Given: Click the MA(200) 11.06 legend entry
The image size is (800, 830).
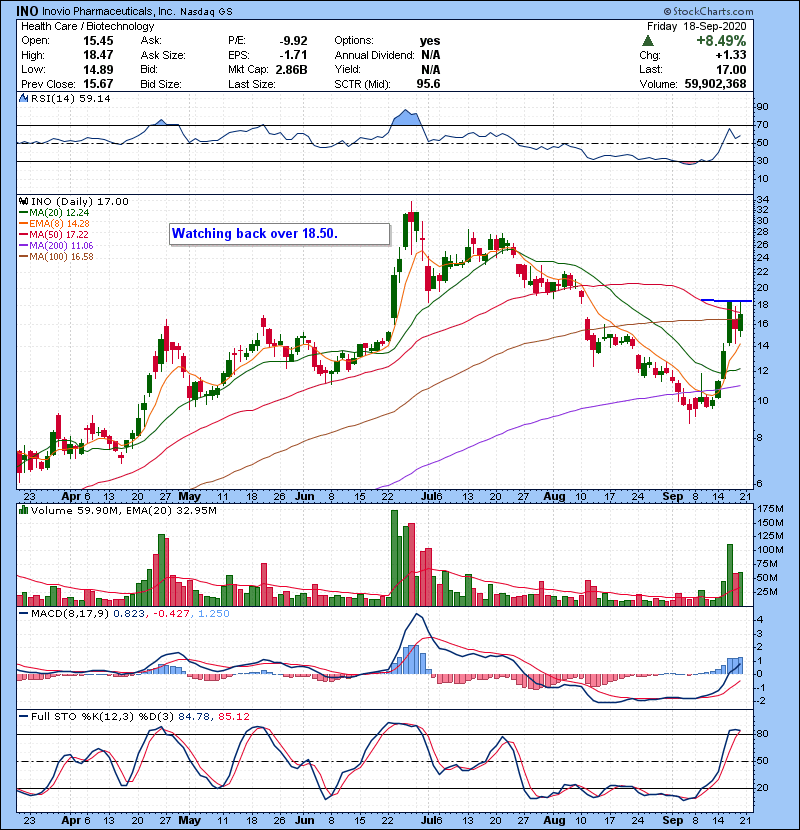Looking at the screenshot, I should (57, 246).
